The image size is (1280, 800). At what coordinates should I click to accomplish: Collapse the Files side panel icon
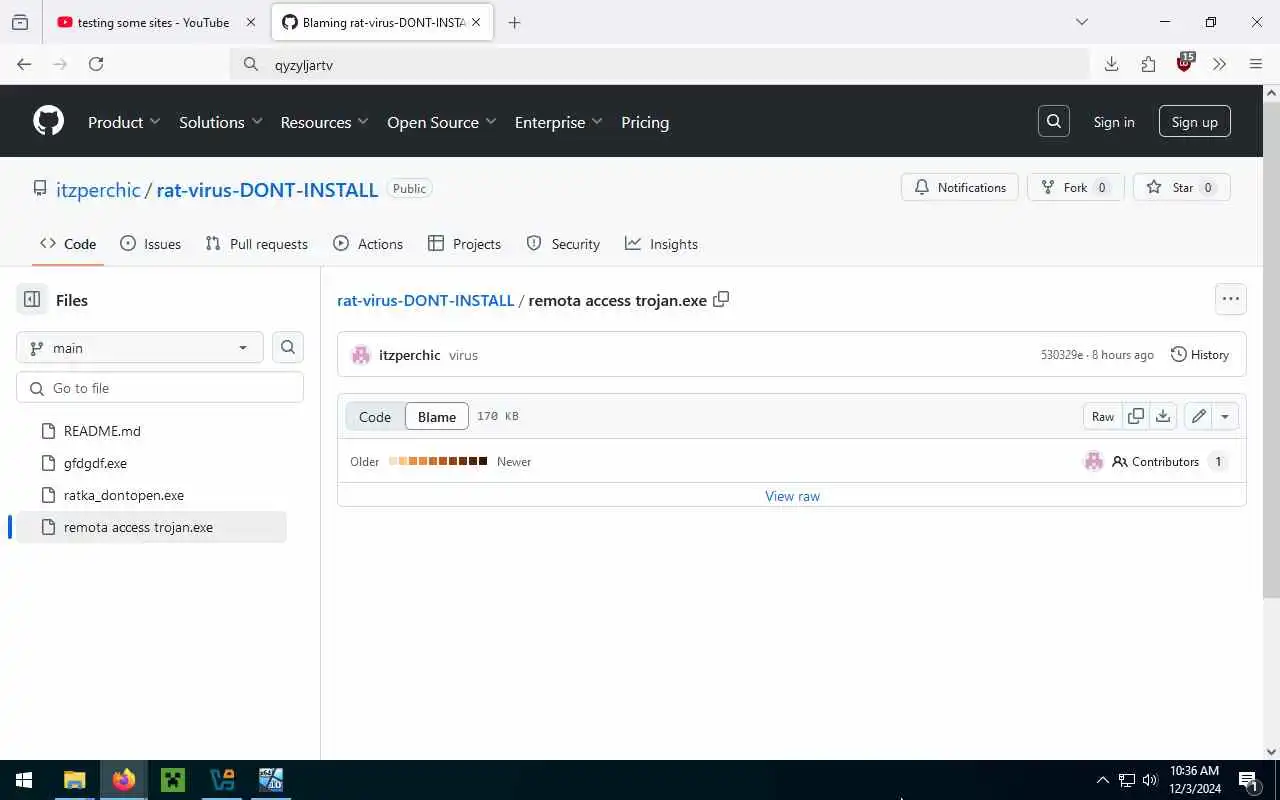(32, 300)
